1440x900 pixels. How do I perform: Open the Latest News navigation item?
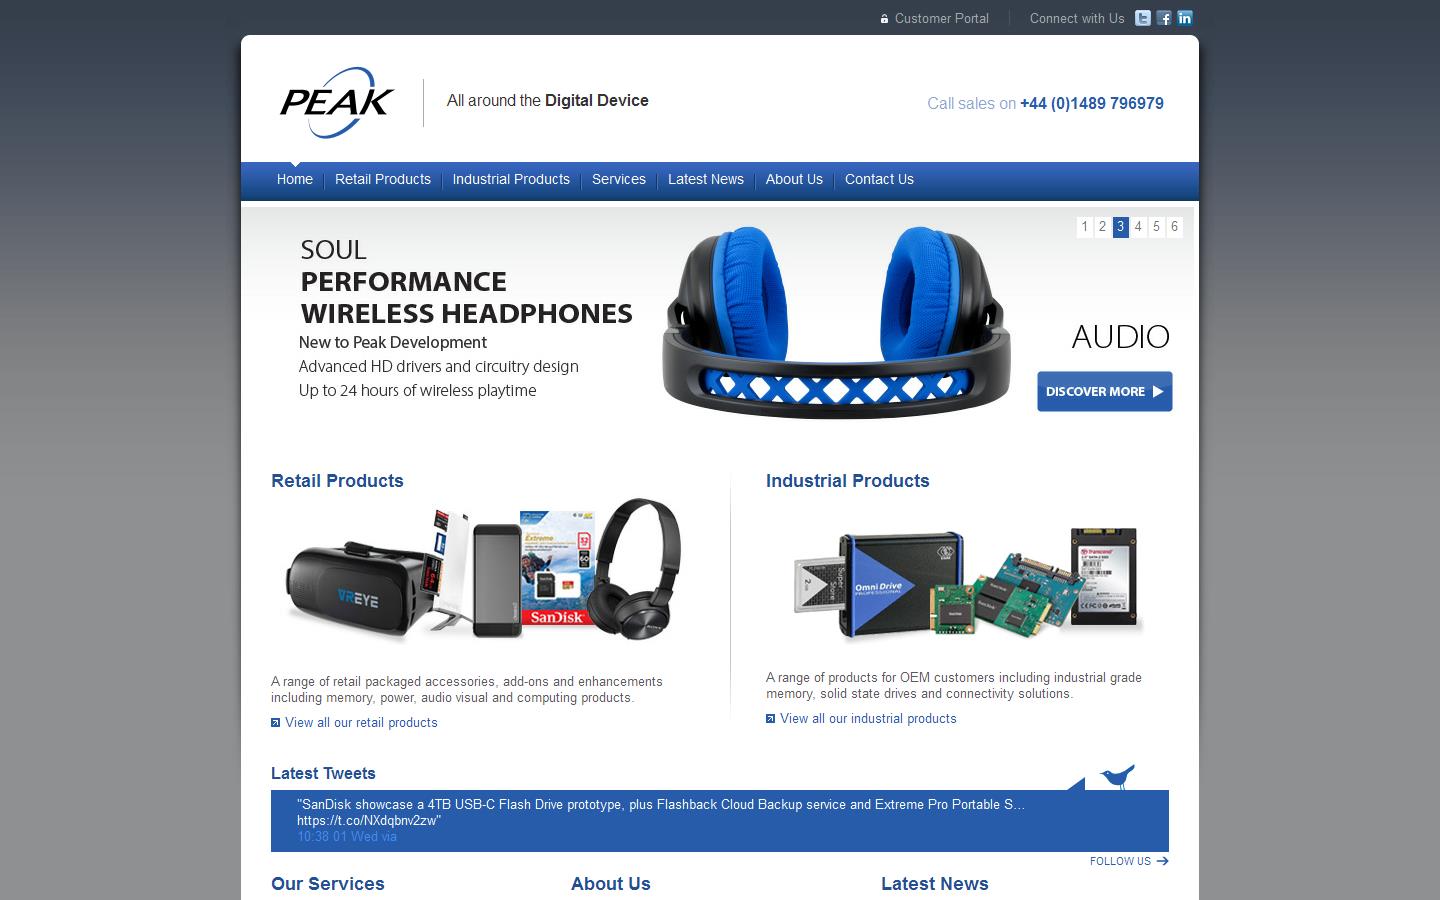(x=706, y=180)
